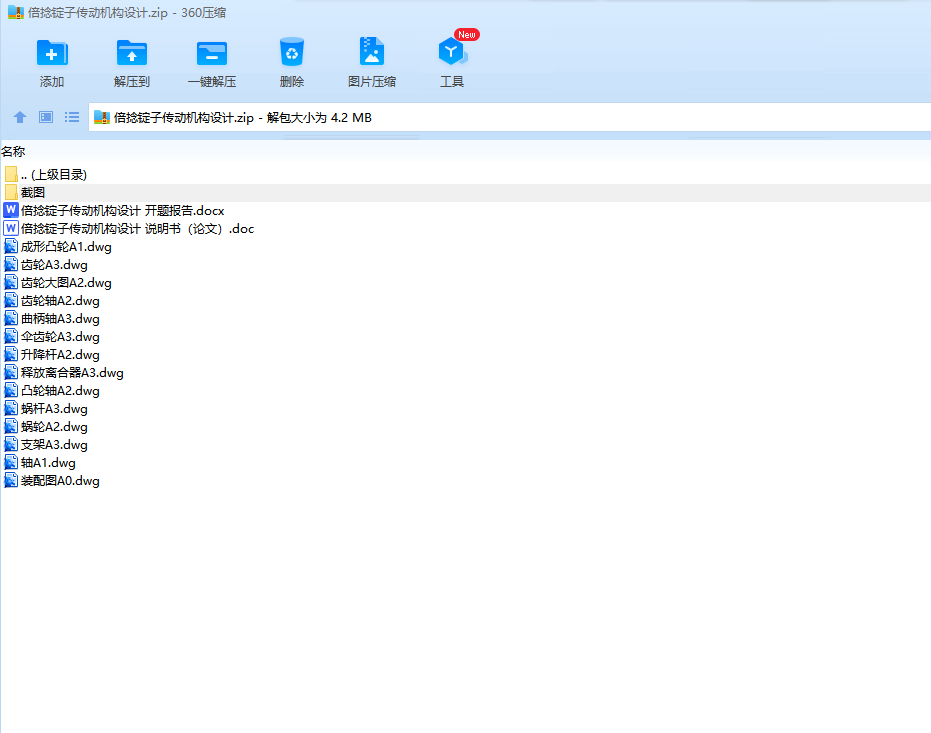Click the dwg file icon for 齿轮A3.dwg
This screenshot has height=733, width=931.
11,264
